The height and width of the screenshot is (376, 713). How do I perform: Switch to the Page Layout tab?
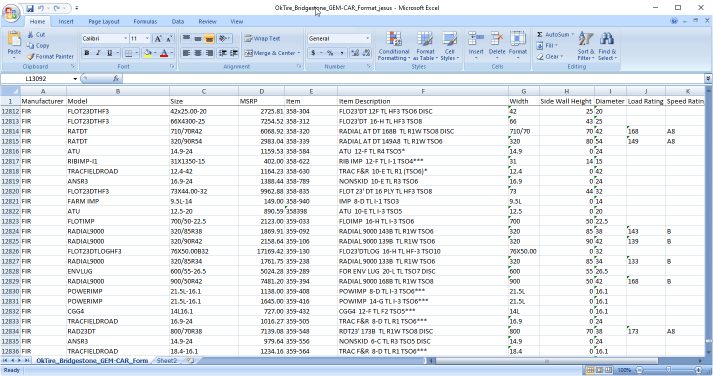104,21
